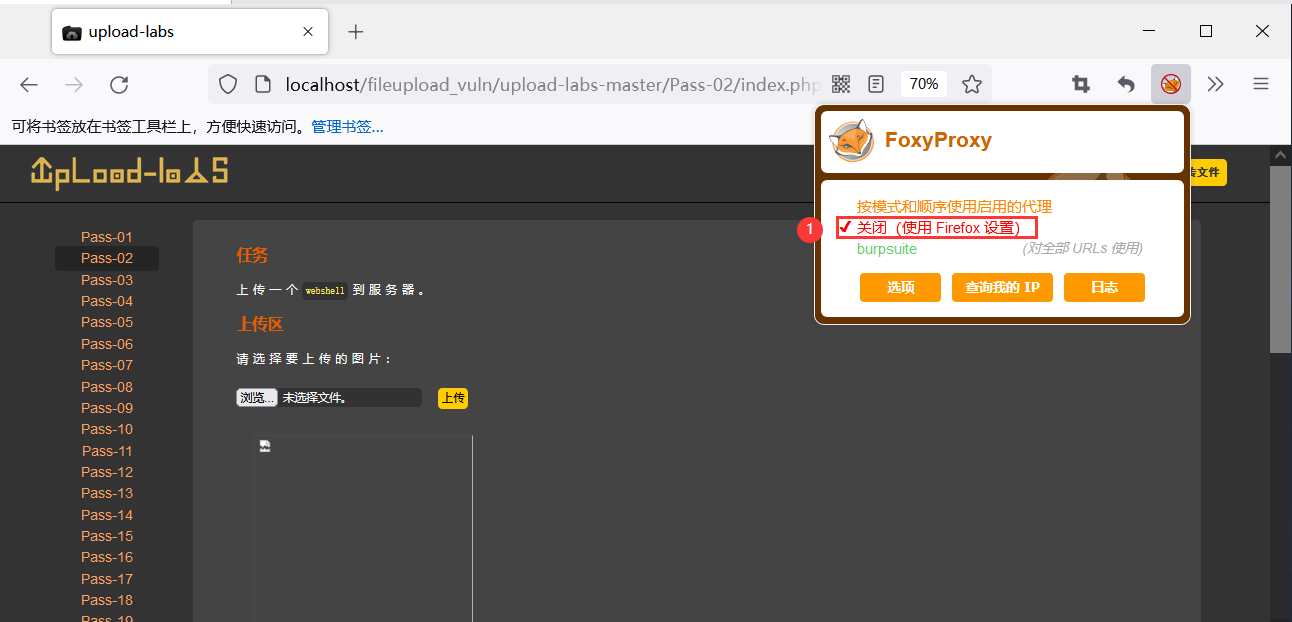Click the 上传区 heading
Screen dimensions: 1292x622
[x=260, y=324]
